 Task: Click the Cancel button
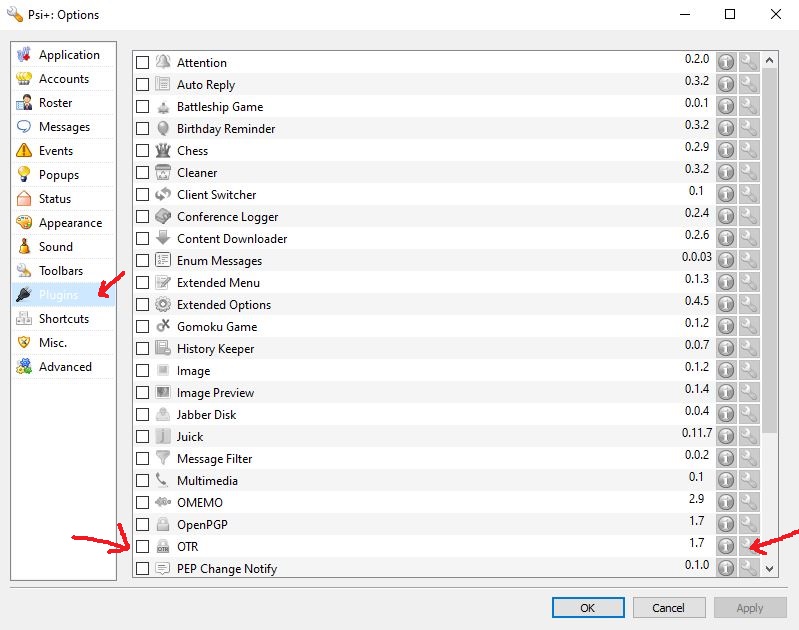tap(668, 607)
